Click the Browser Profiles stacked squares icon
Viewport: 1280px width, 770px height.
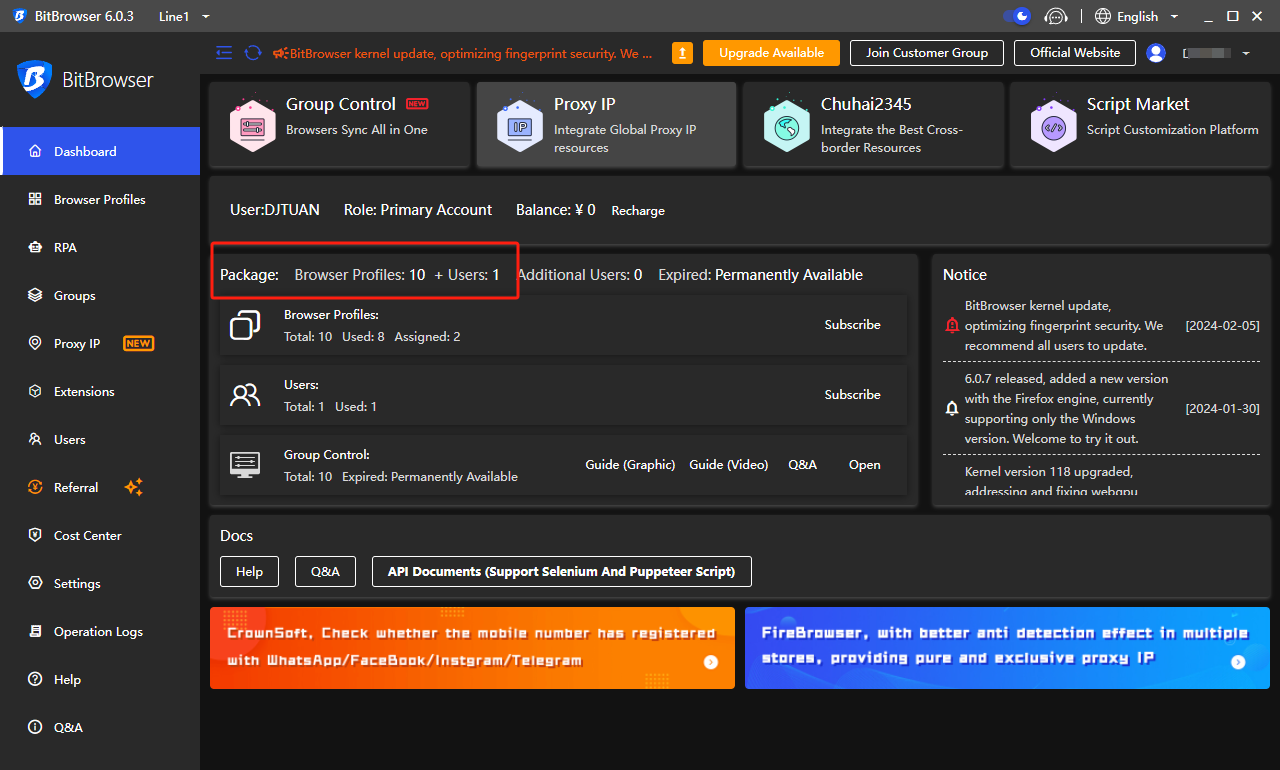[245, 325]
